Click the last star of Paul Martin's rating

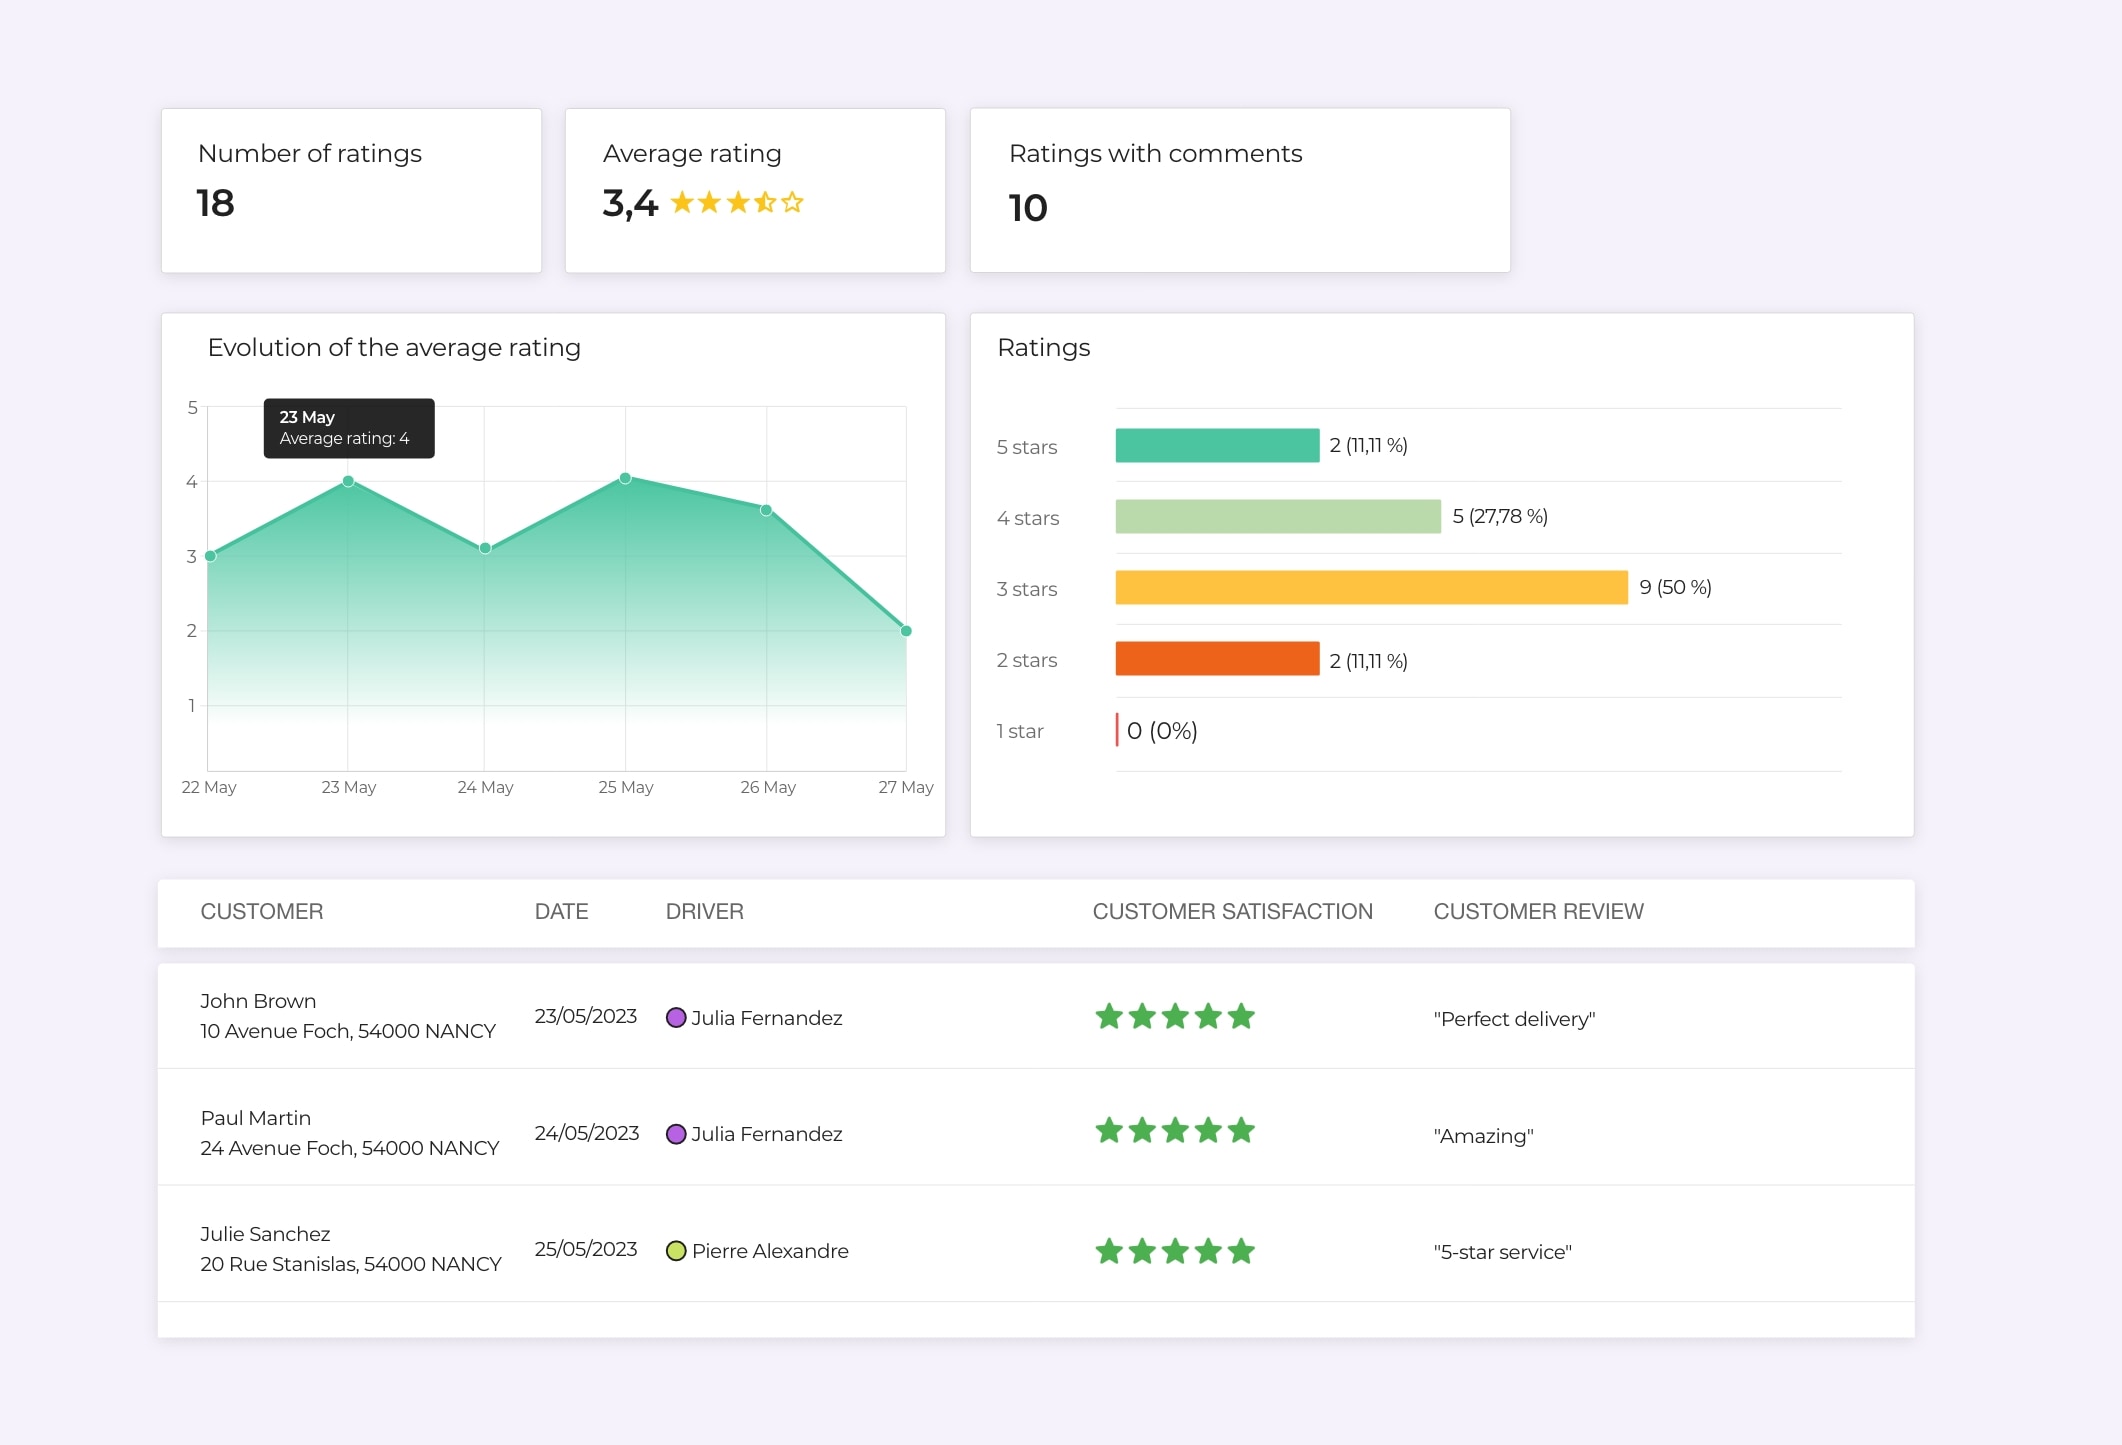1243,1131
